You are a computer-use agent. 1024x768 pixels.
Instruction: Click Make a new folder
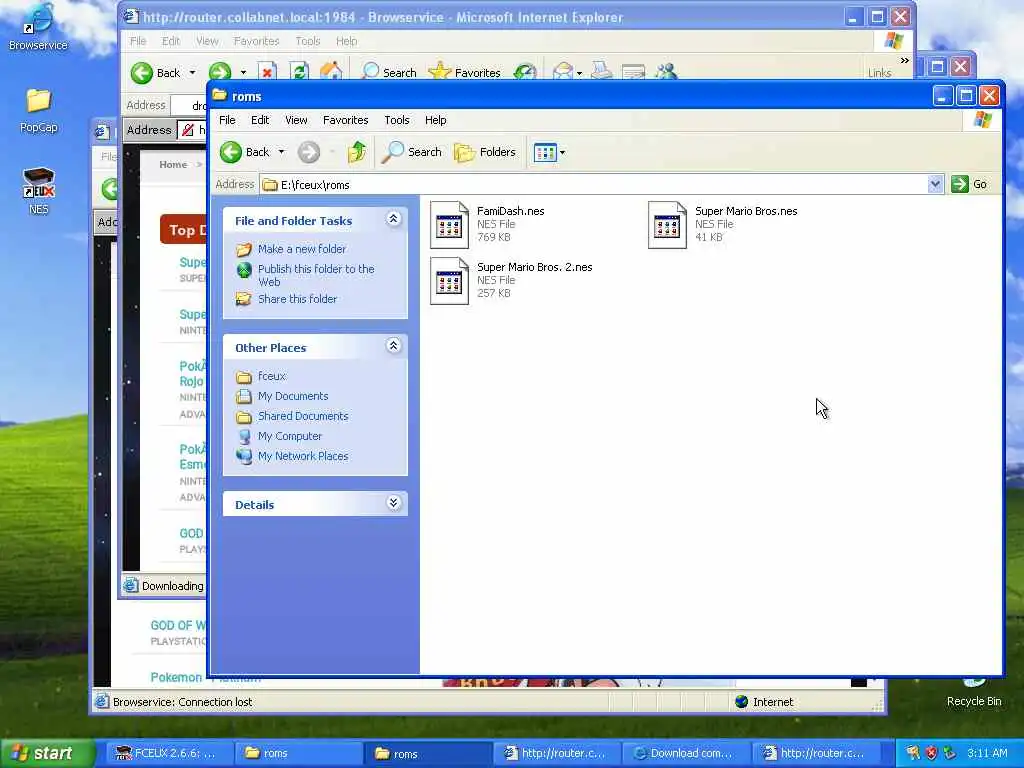302,249
